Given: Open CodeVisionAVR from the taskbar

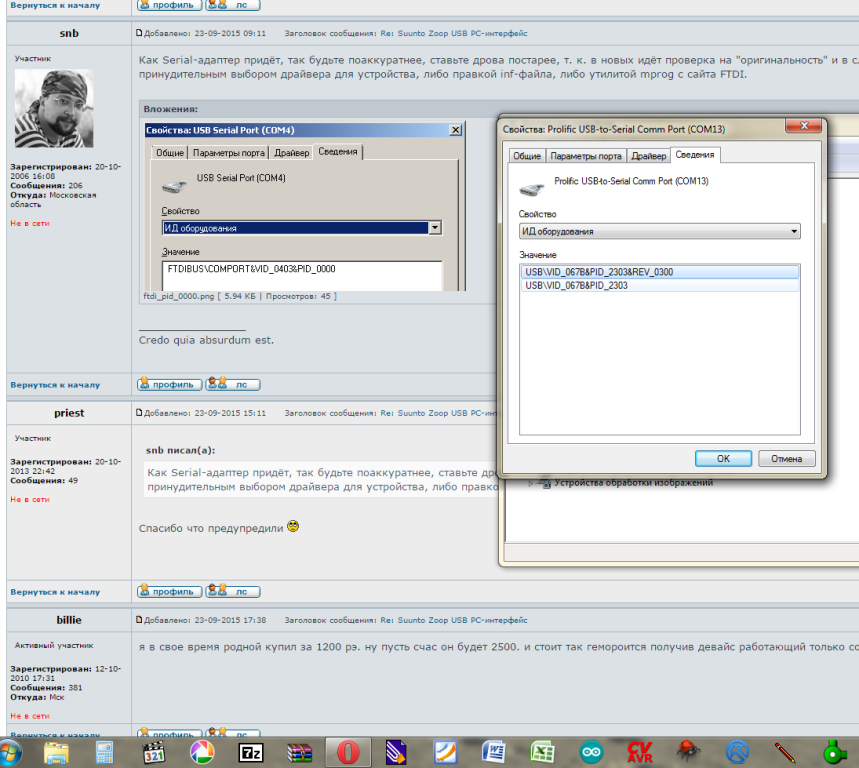Looking at the screenshot, I should click(x=639, y=753).
